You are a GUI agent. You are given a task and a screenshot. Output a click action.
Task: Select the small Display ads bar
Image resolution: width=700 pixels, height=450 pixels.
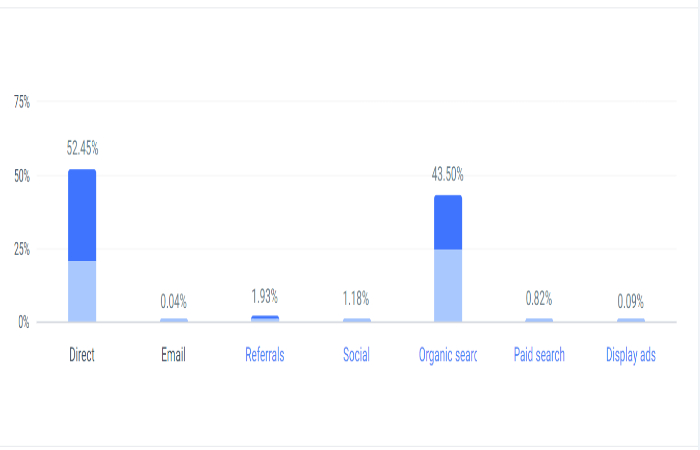[631, 320]
